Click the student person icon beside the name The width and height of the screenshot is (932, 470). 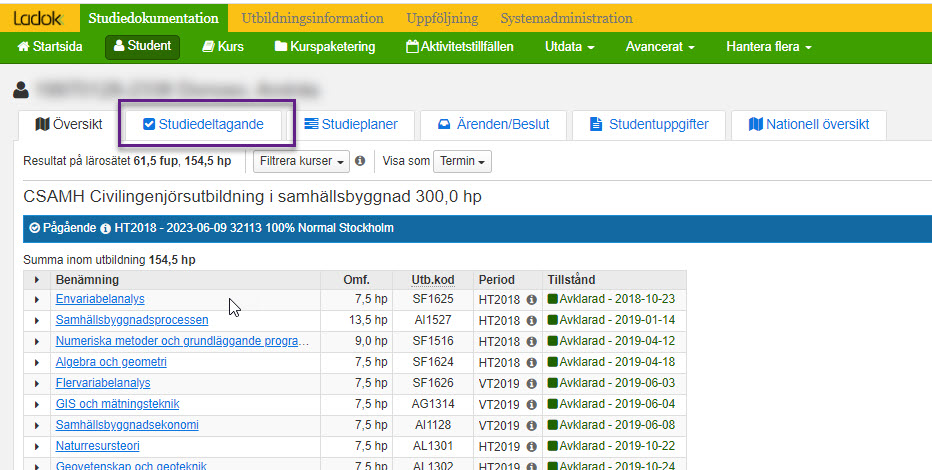pos(21,90)
